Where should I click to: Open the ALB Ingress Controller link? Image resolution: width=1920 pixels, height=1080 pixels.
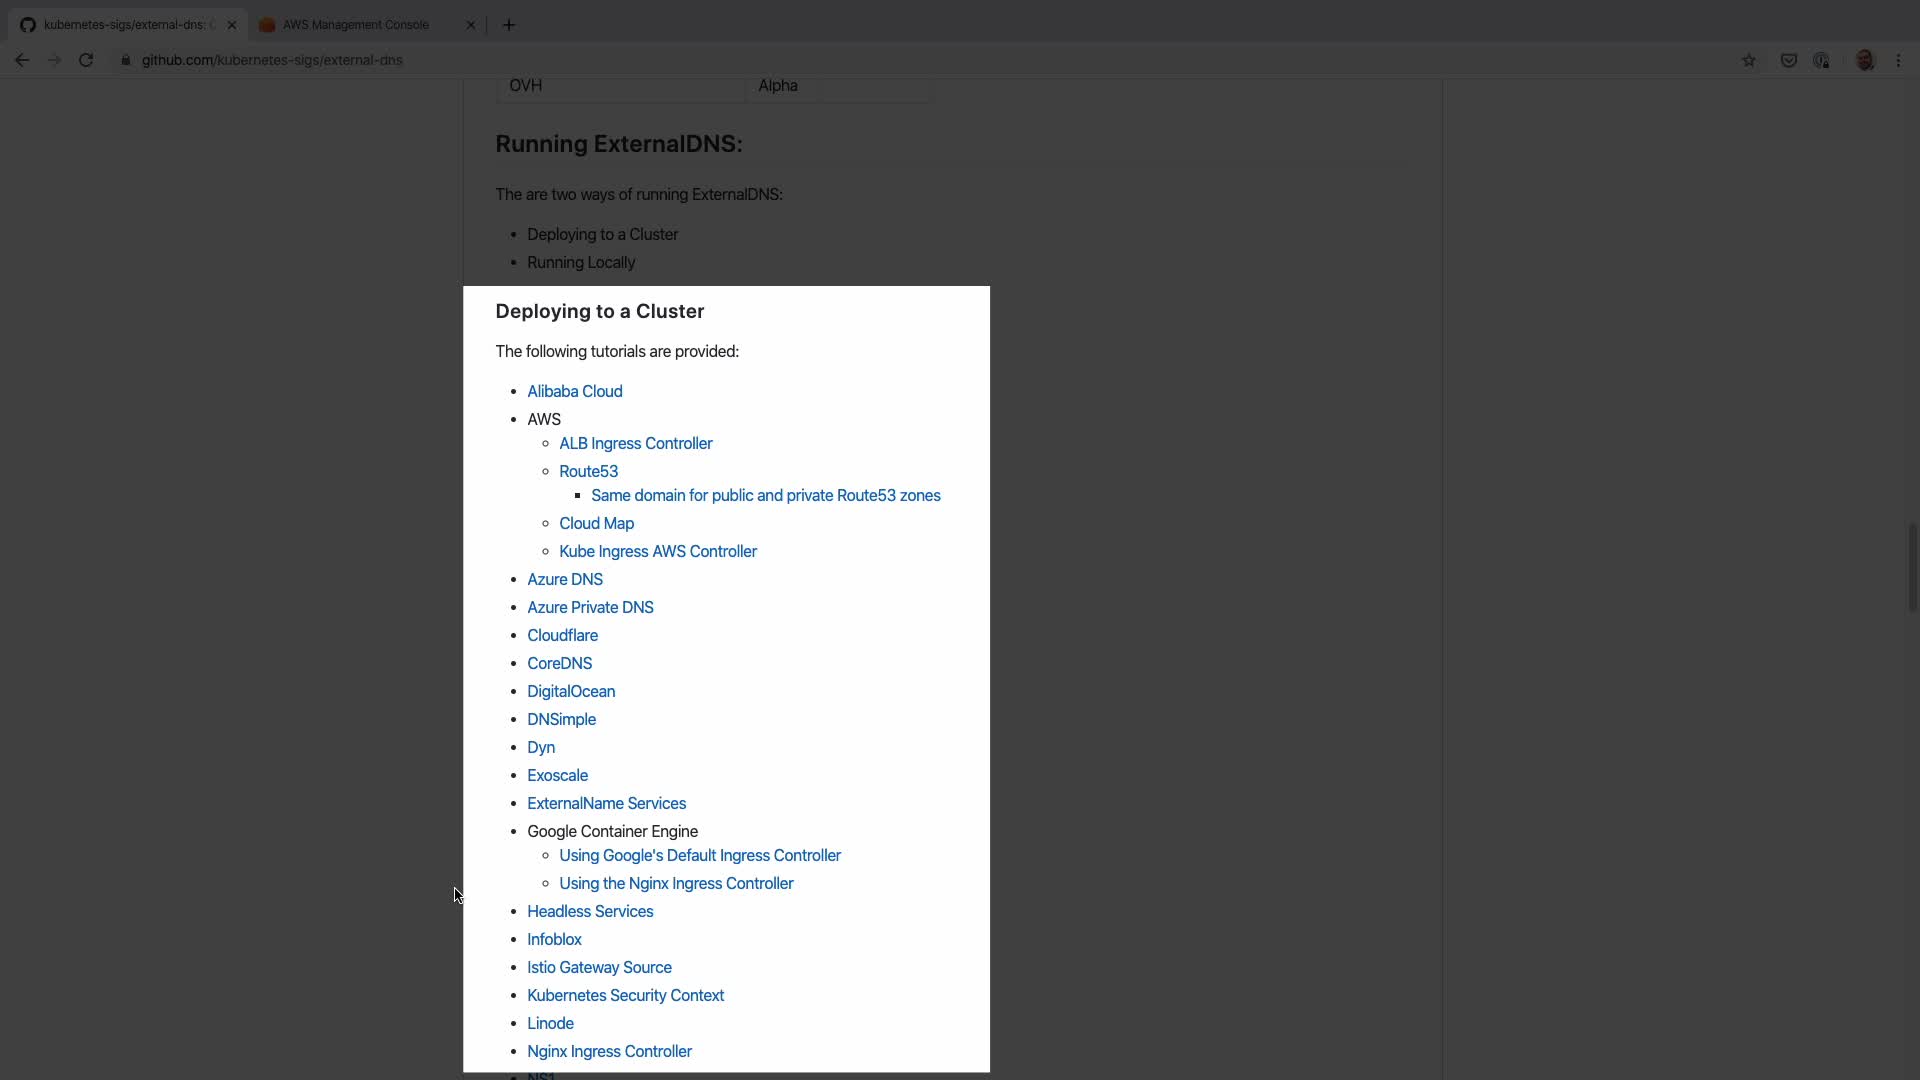pyautogui.click(x=635, y=443)
